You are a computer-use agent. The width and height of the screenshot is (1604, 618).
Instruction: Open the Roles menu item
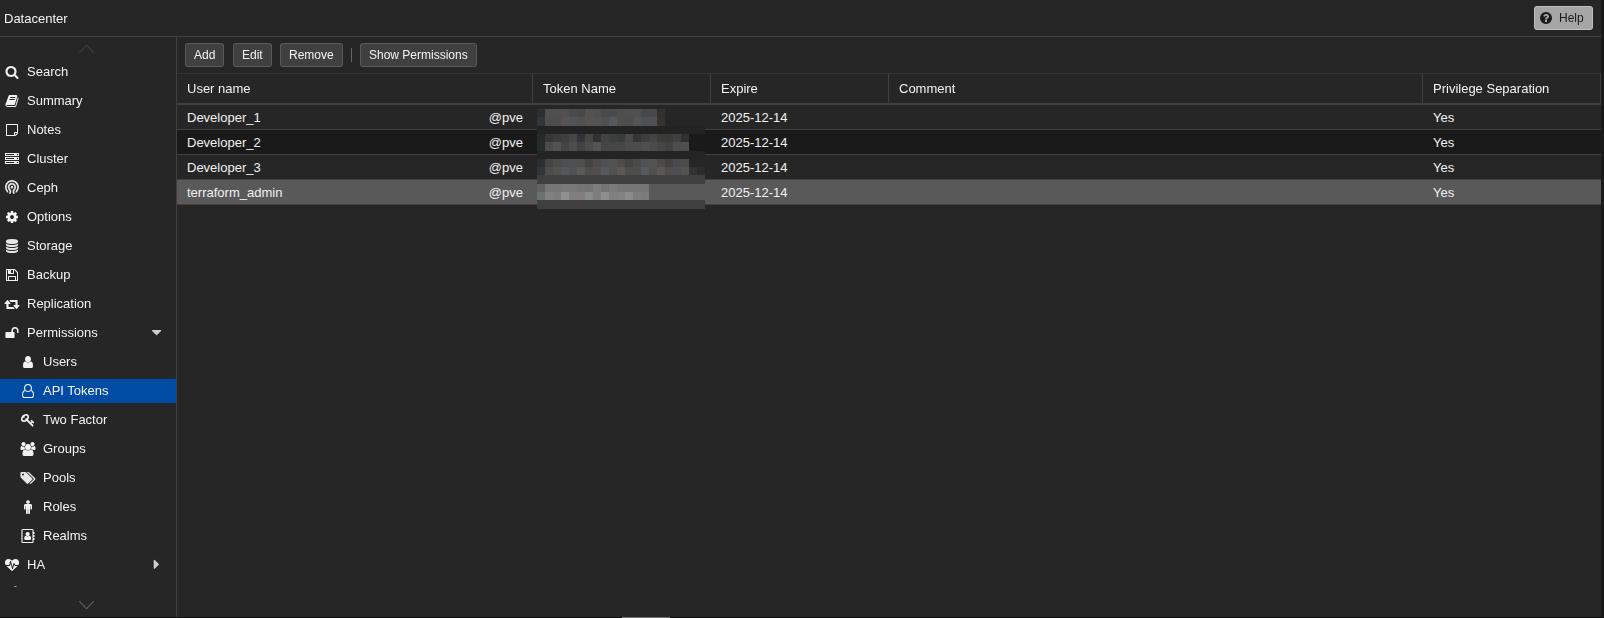coord(59,507)
